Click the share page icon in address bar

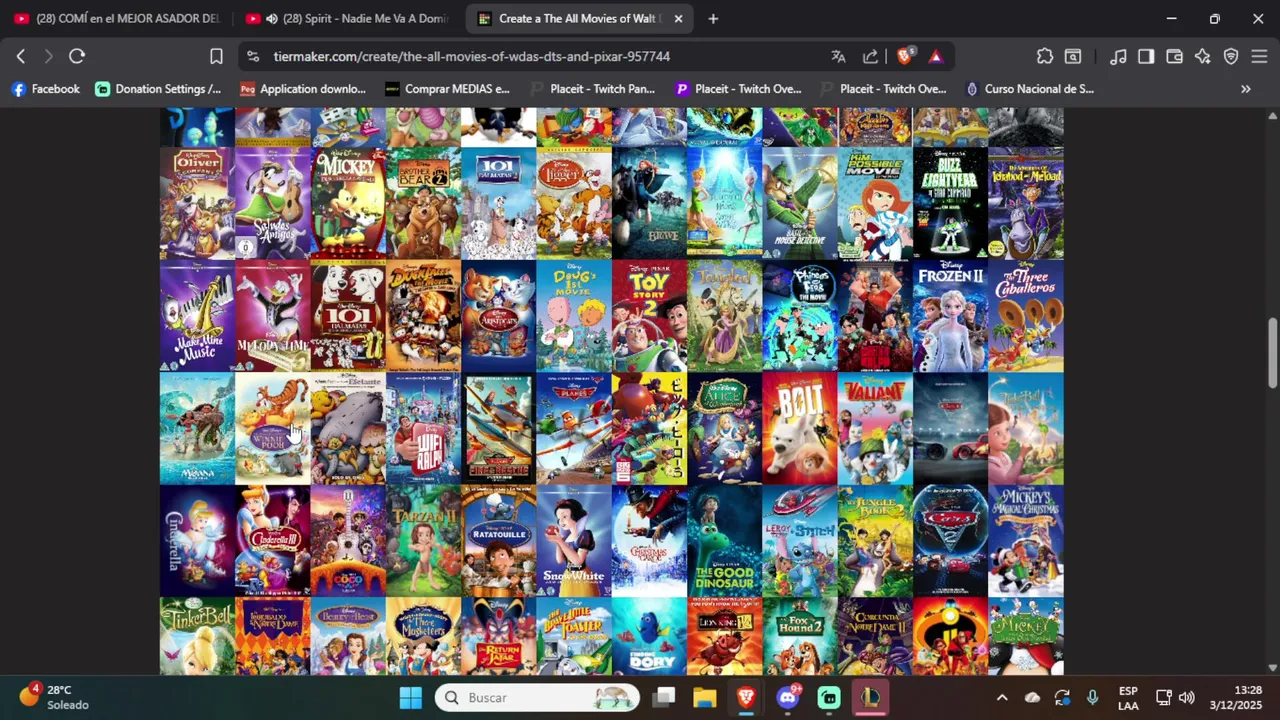(x=870, y=56)
